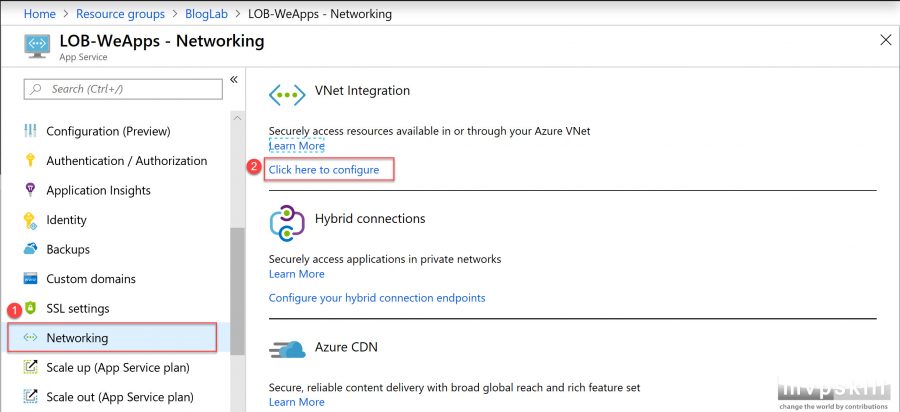
Task: Focus the Search (Ctrl+/) field
Action: (123, 89)
